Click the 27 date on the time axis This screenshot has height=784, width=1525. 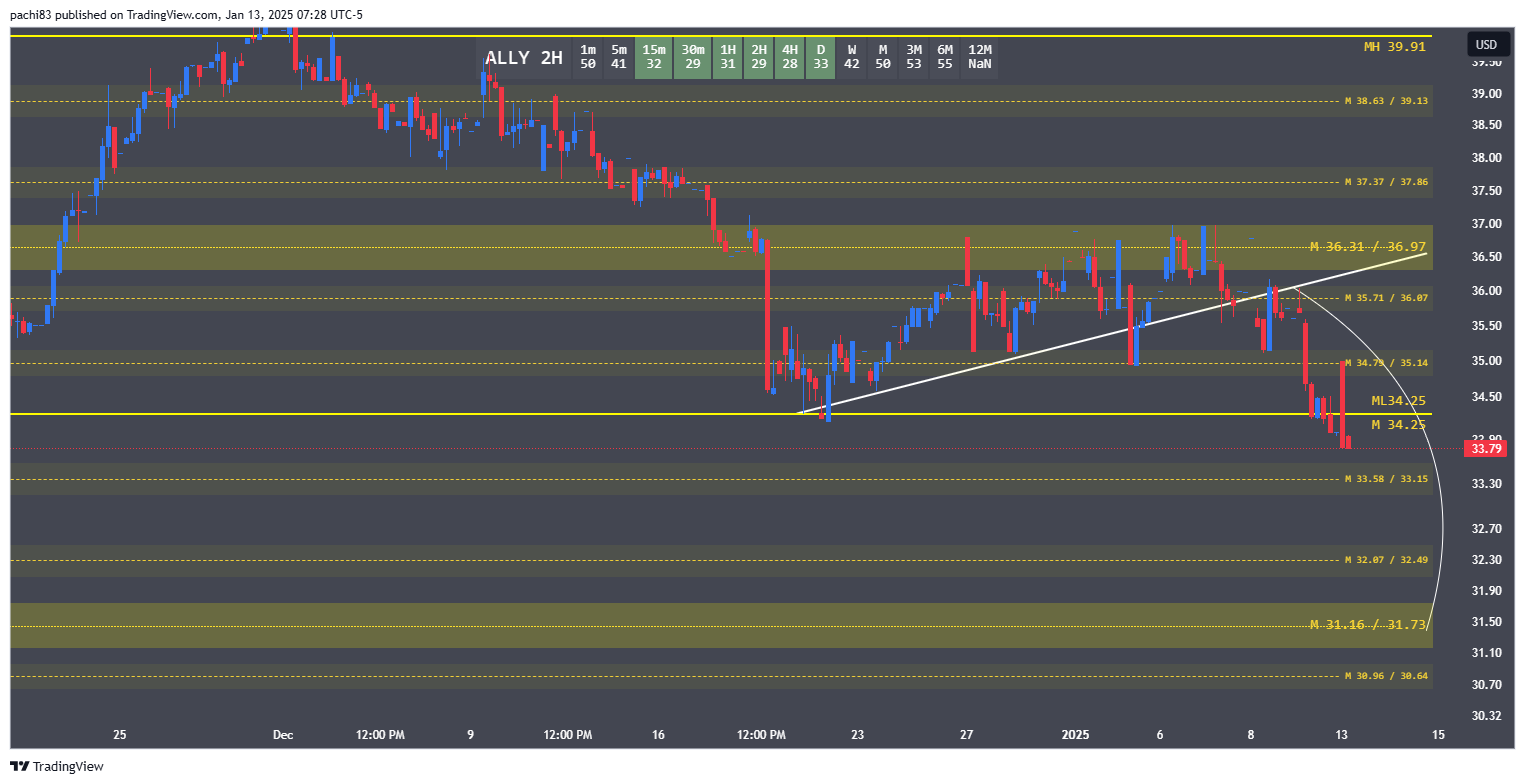click(967, 735)
